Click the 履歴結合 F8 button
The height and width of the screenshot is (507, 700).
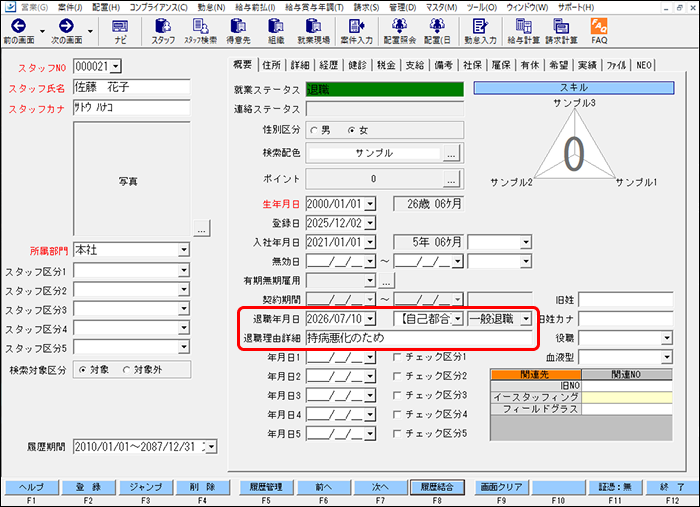pos(437,487)
